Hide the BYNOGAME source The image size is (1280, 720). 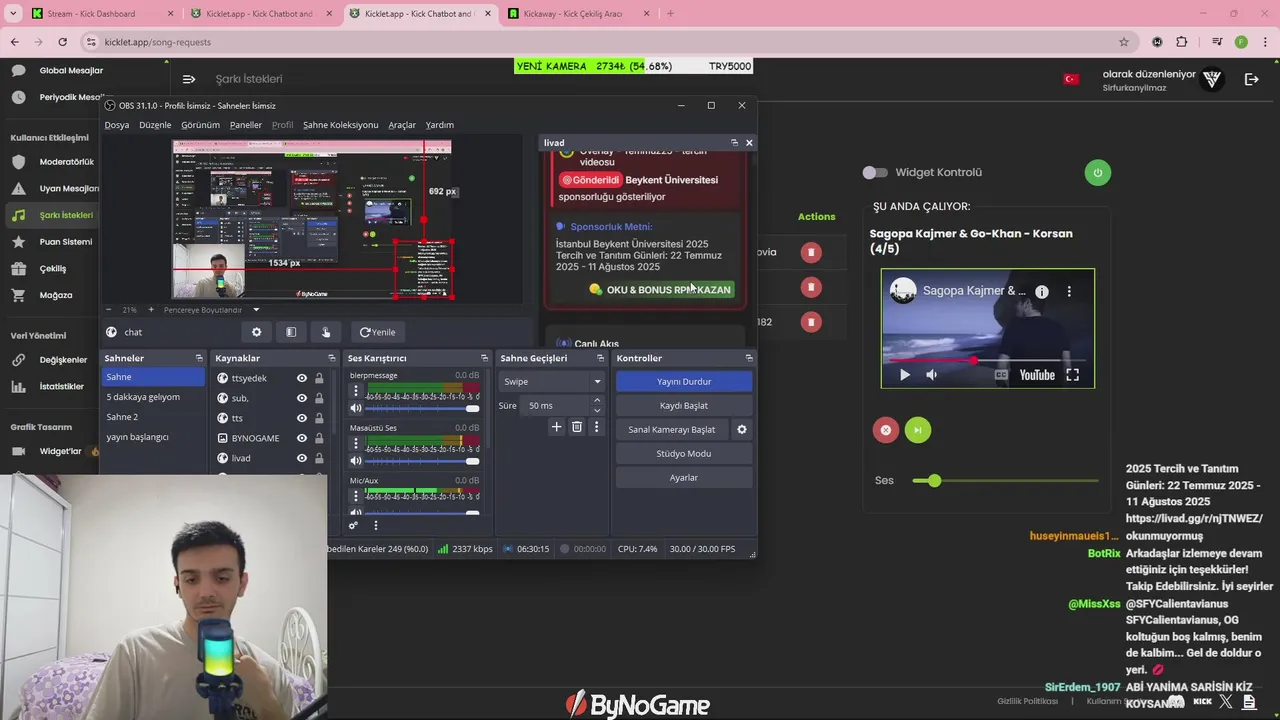tap(301, 438)
